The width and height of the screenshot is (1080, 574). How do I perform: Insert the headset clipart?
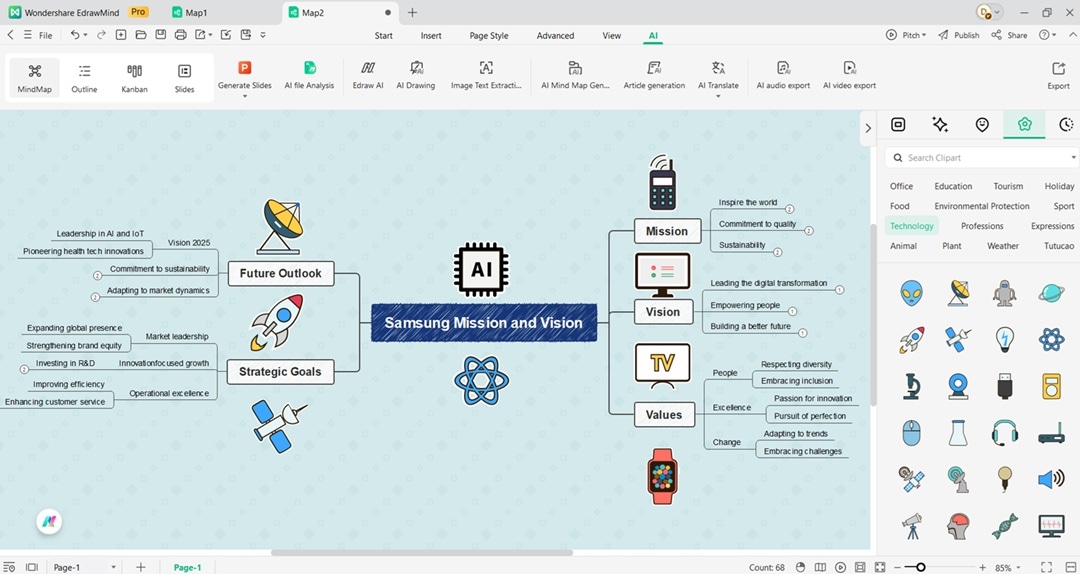(1005, 433)
